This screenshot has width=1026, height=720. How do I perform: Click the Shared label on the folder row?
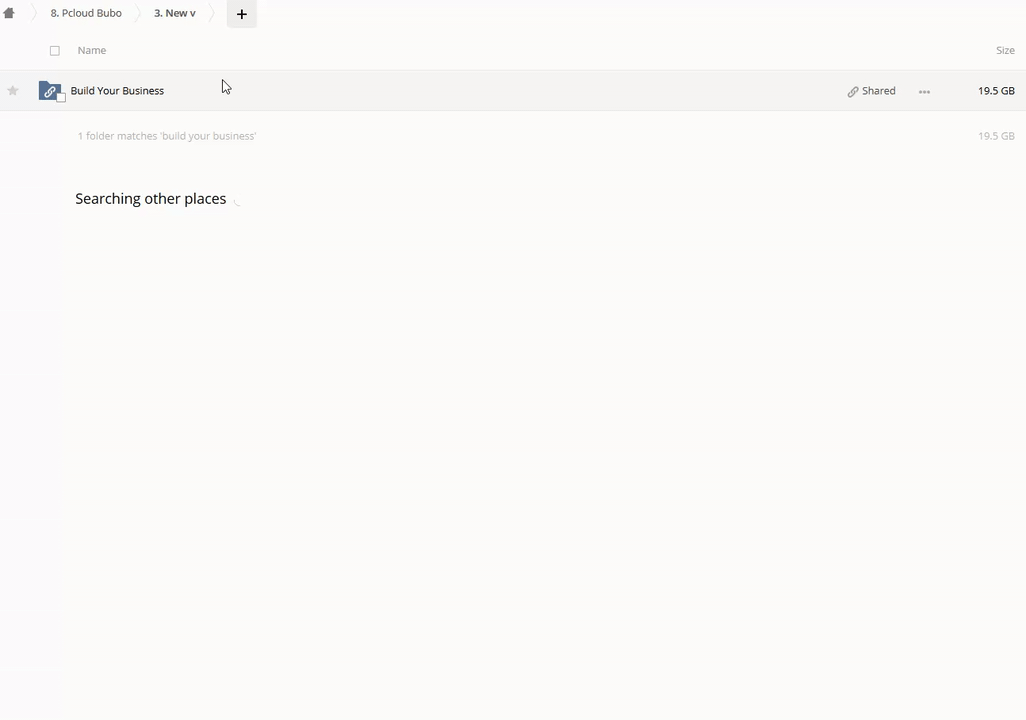(x=879, y=91)
